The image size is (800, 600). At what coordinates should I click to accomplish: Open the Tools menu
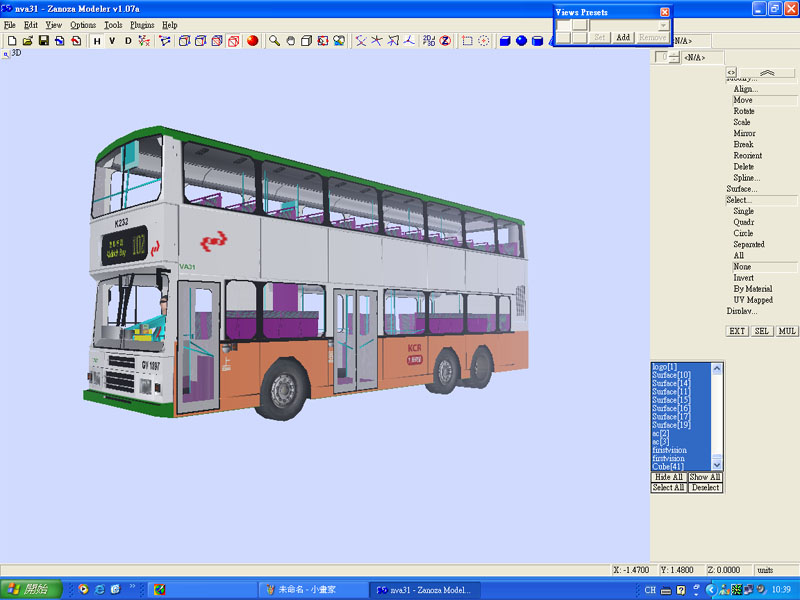coord(113,24)
